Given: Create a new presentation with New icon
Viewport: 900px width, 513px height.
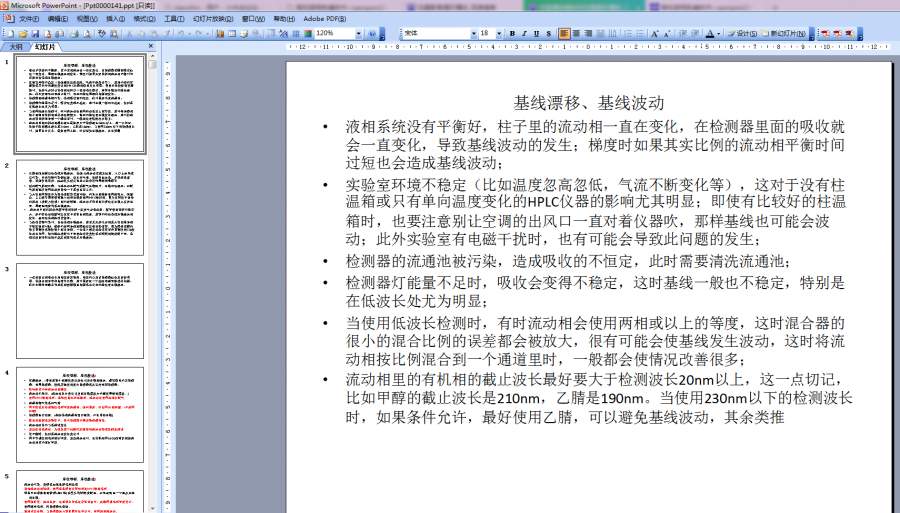Looking at the screenshot, I should pos(10,34).
